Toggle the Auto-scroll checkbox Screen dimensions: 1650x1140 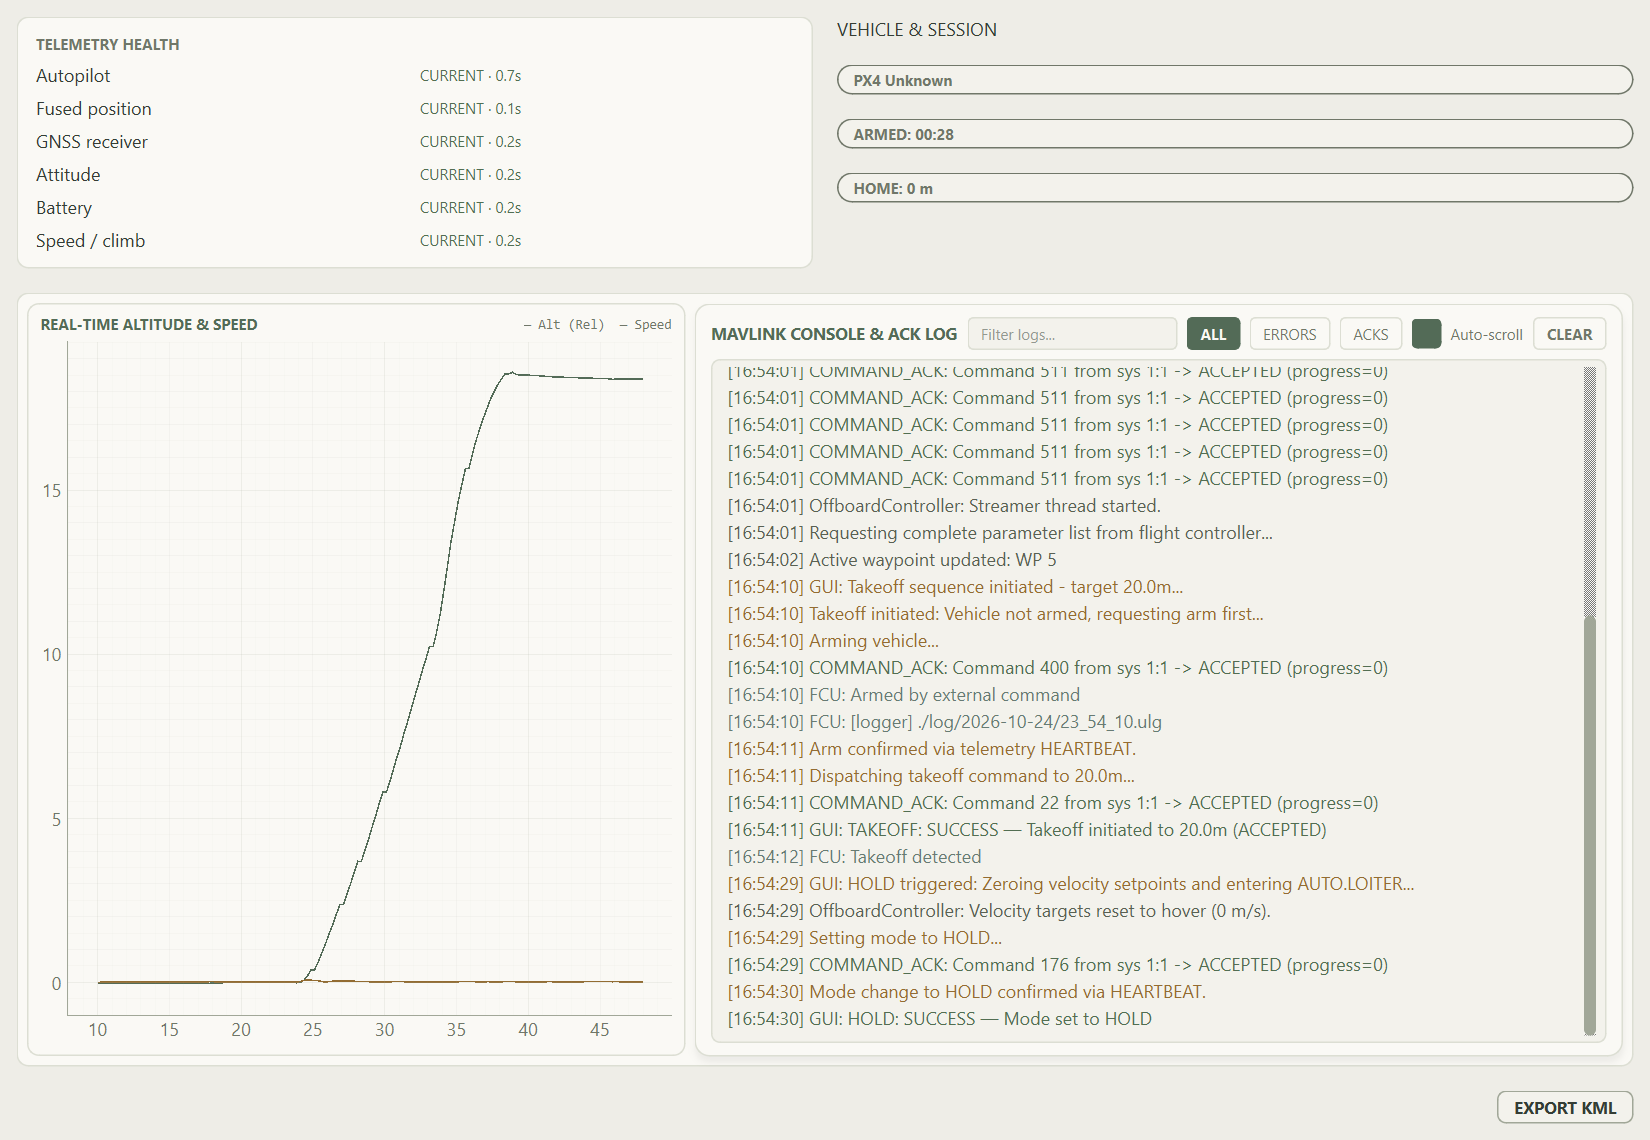(x=1426, y=334)
